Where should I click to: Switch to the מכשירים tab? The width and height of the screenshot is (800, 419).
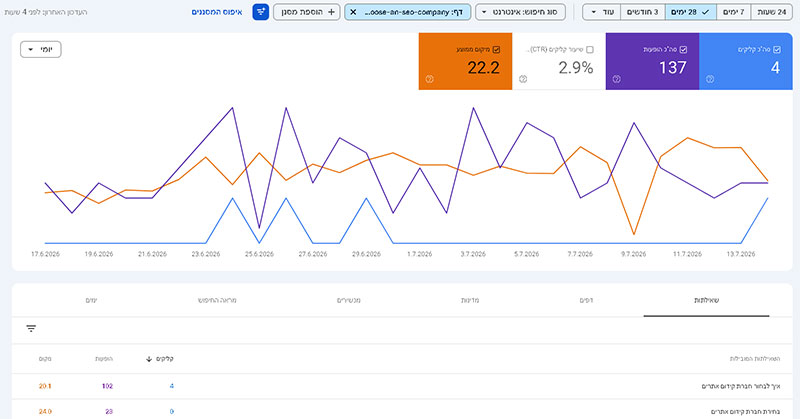click(348, 301)
